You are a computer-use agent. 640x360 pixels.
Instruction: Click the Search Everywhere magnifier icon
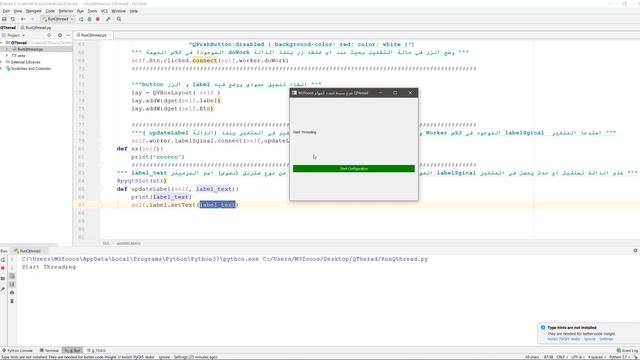pos(119,19)
